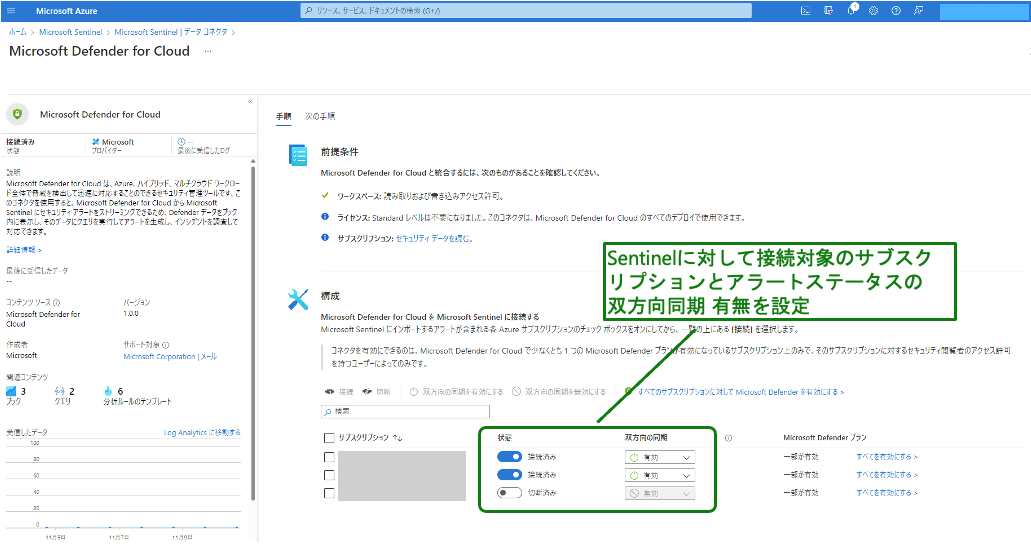Click the workbooks chart icon (3)
Image resolution: width=1031 pixels, height=544 pixels.
11,391
